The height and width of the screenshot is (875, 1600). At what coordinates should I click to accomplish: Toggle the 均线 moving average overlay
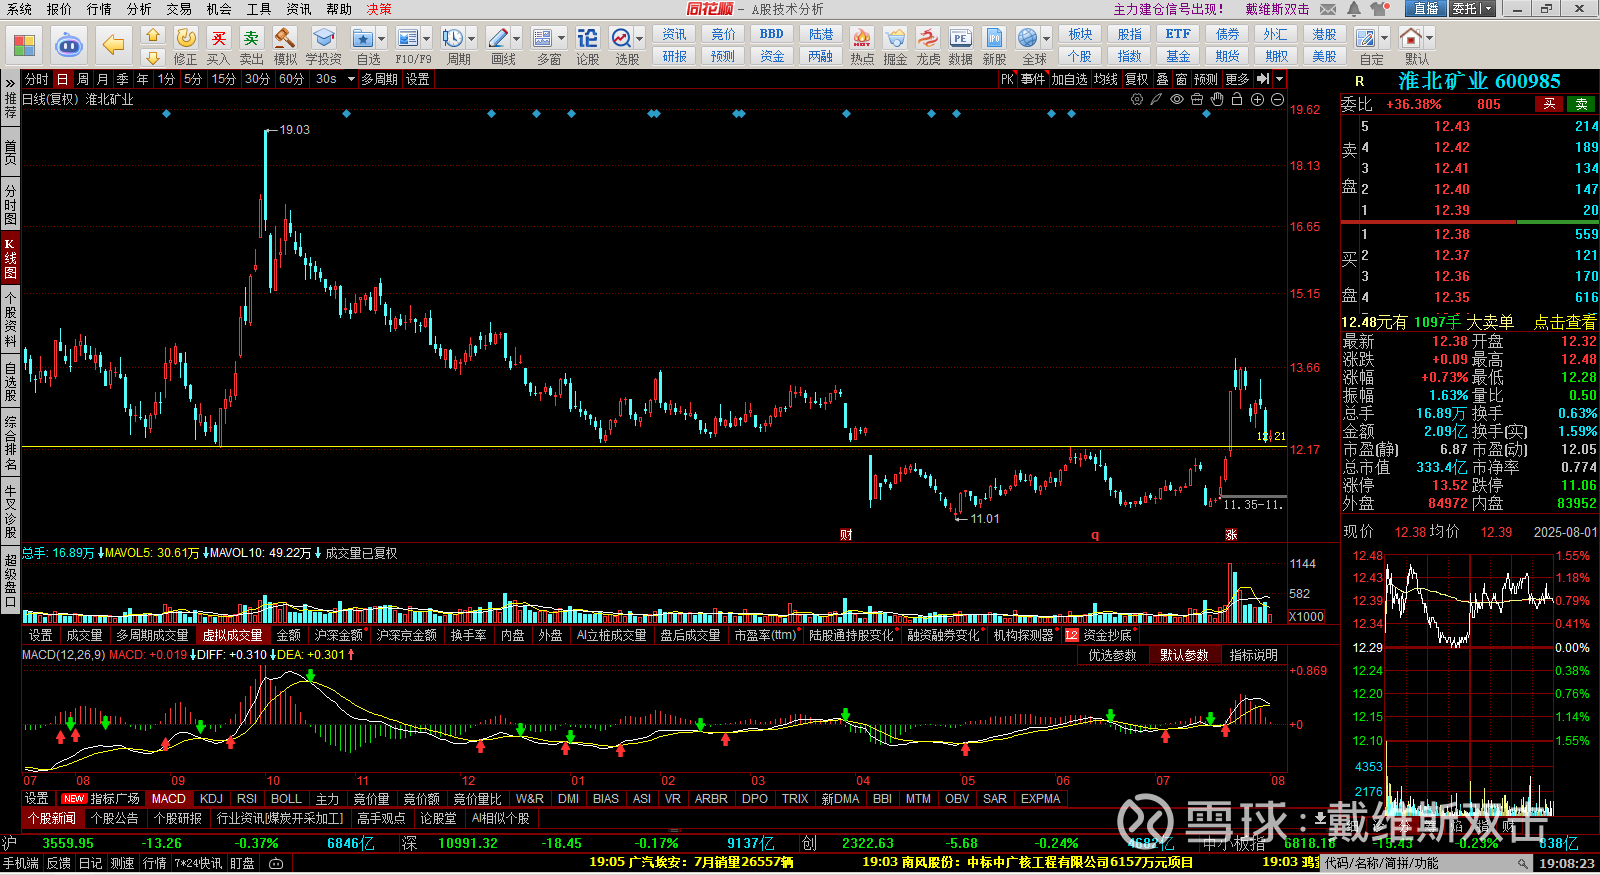[x=1105, y=79]
